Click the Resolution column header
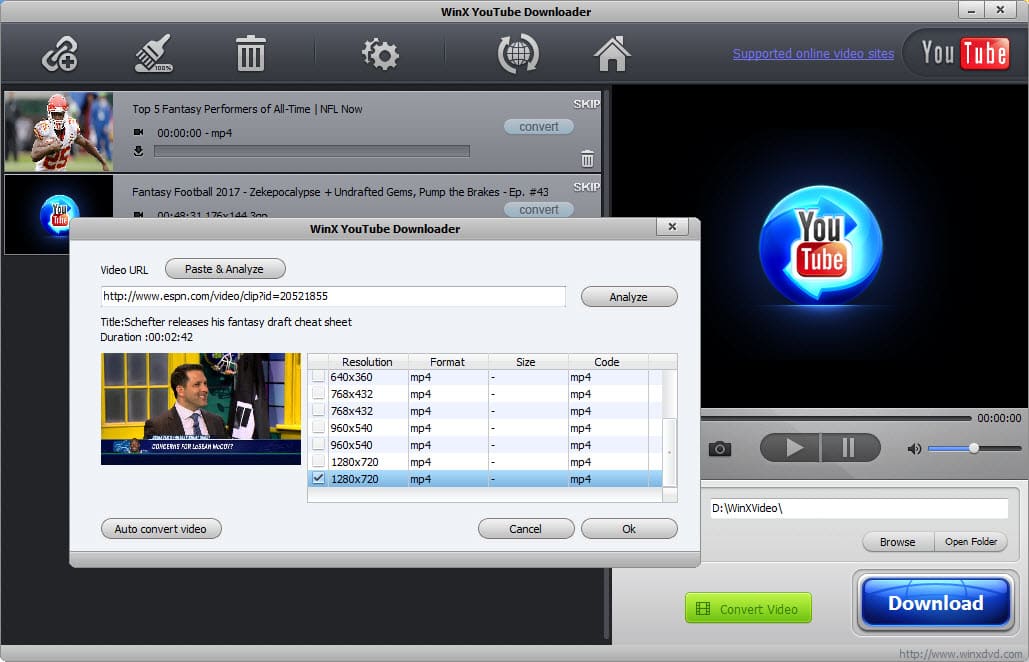Viewport: 1029px width, 662px height. tap(367, 362)
